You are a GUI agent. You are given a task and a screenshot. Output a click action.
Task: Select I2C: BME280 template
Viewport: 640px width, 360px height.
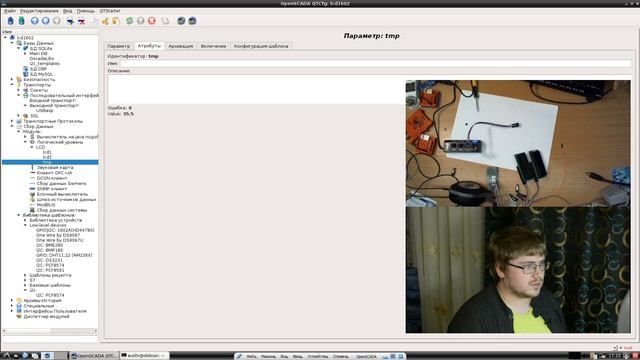(49, 245)
